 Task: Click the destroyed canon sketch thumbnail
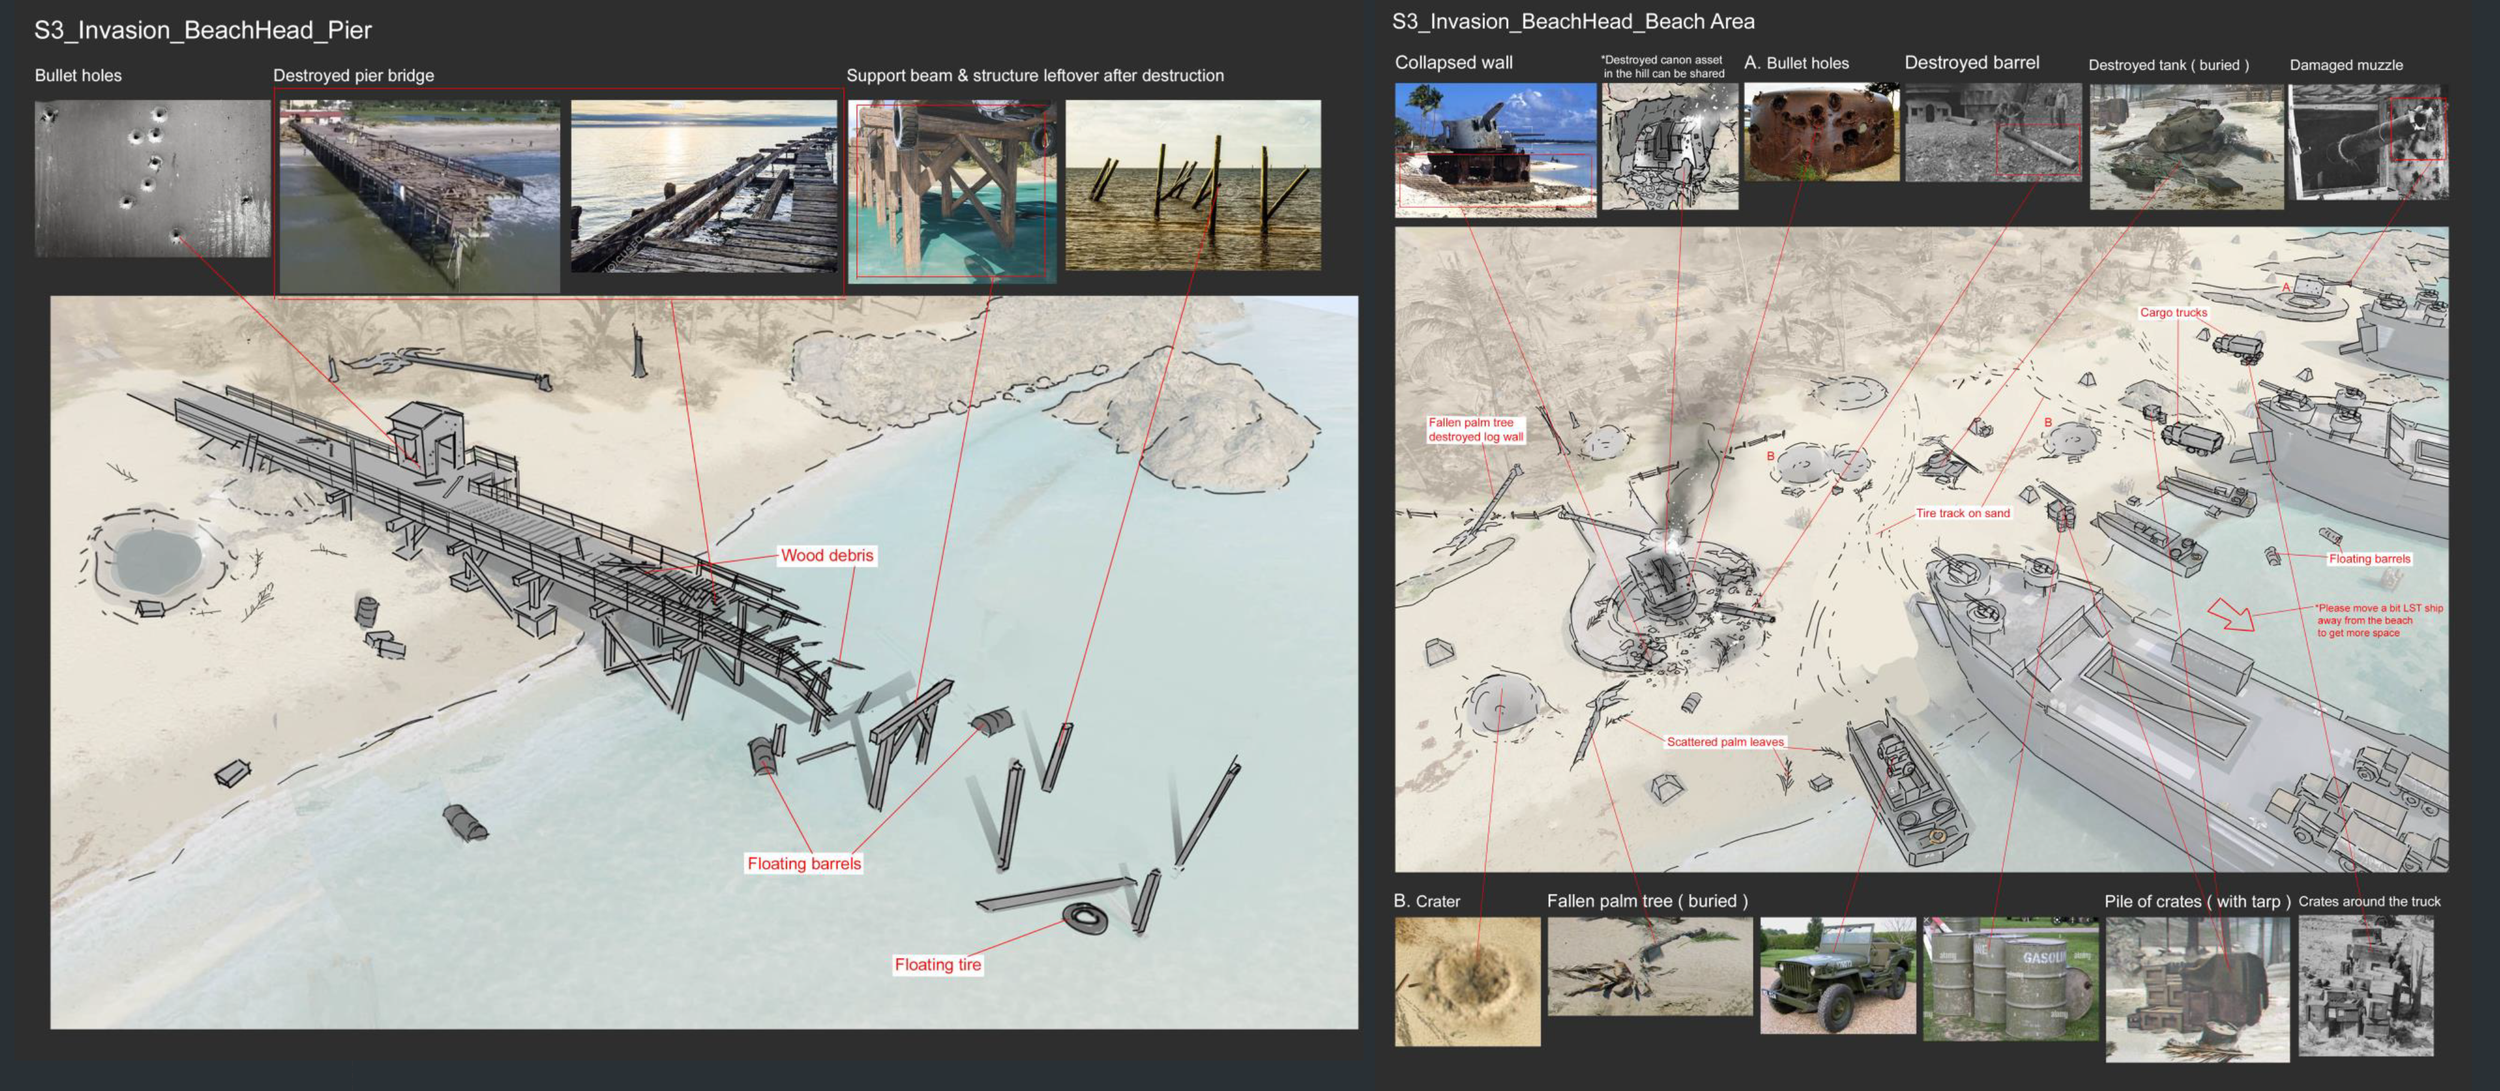pyautogui.click(x=1669, y=146)
